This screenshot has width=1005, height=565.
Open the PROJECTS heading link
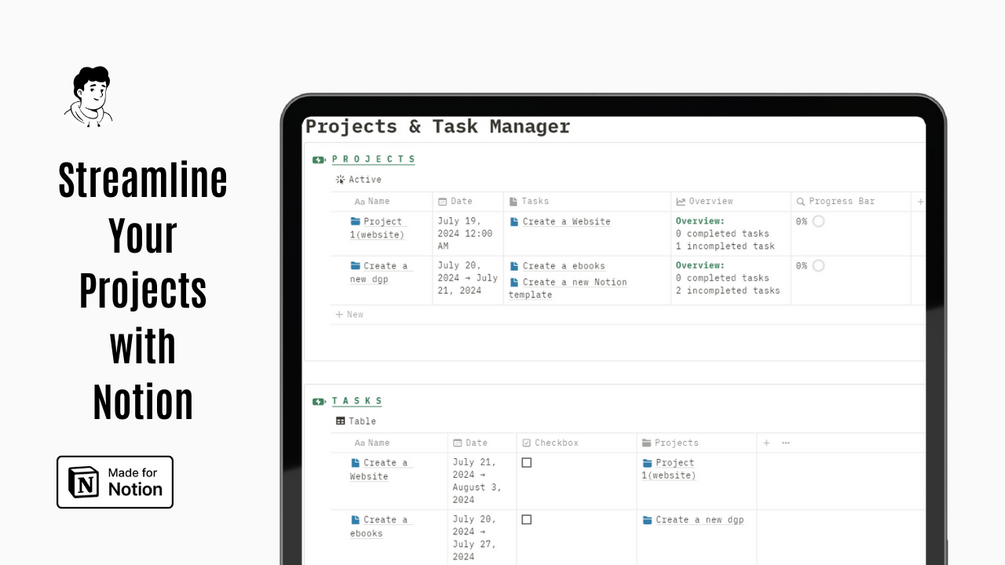click(x=373, y=159)
